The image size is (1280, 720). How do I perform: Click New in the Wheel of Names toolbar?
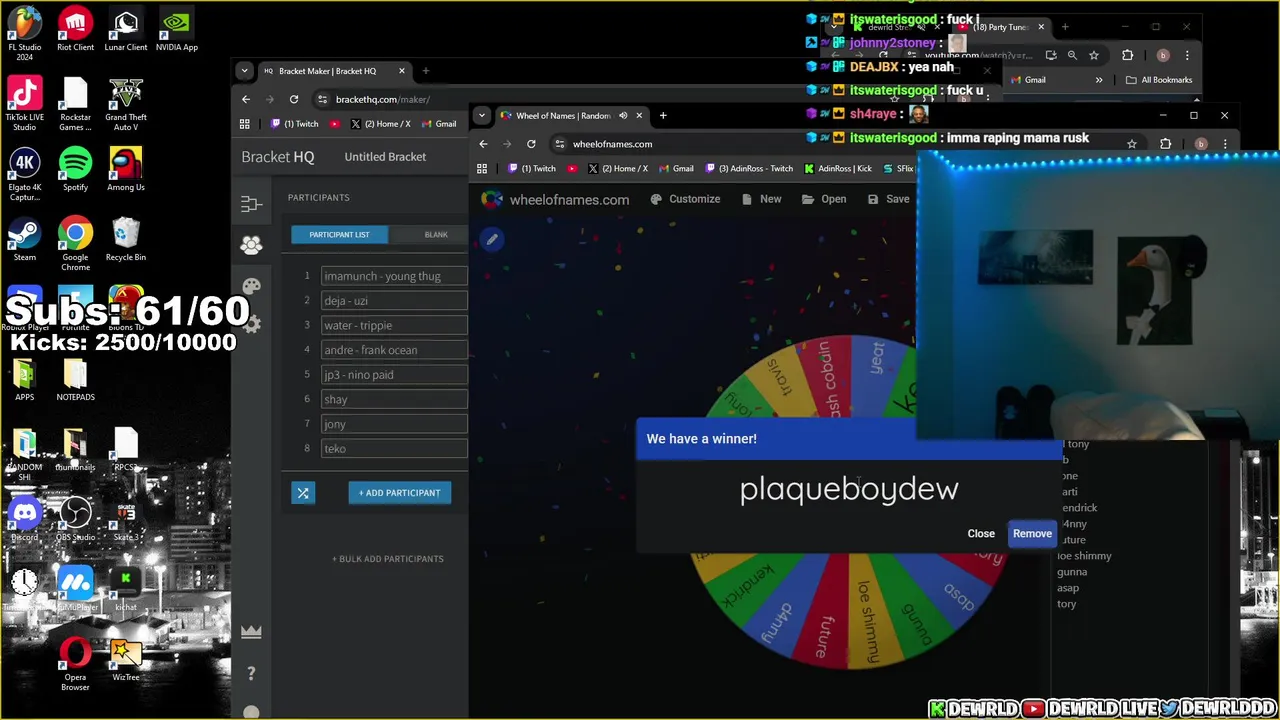[x=761, y=199]
